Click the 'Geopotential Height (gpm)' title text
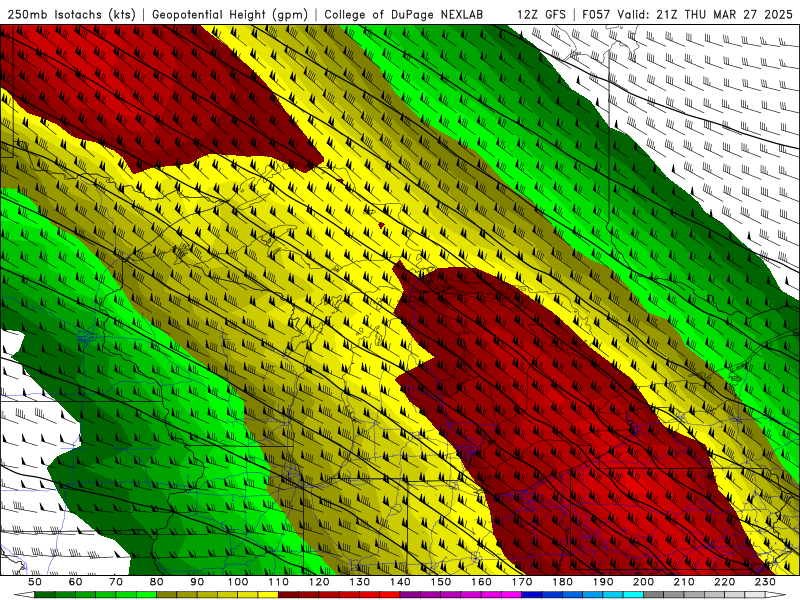The width and height of the screenshot is (800, 600). [x=230, y=15]
